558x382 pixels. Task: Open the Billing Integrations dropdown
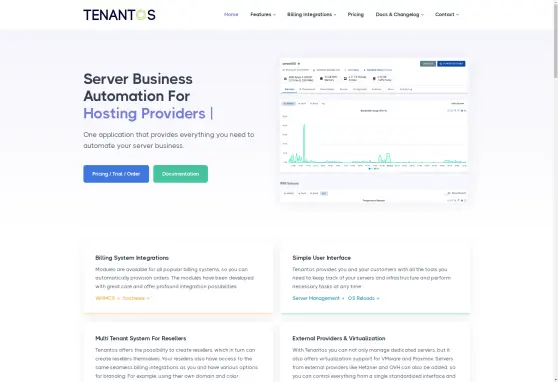coord(311,15)
